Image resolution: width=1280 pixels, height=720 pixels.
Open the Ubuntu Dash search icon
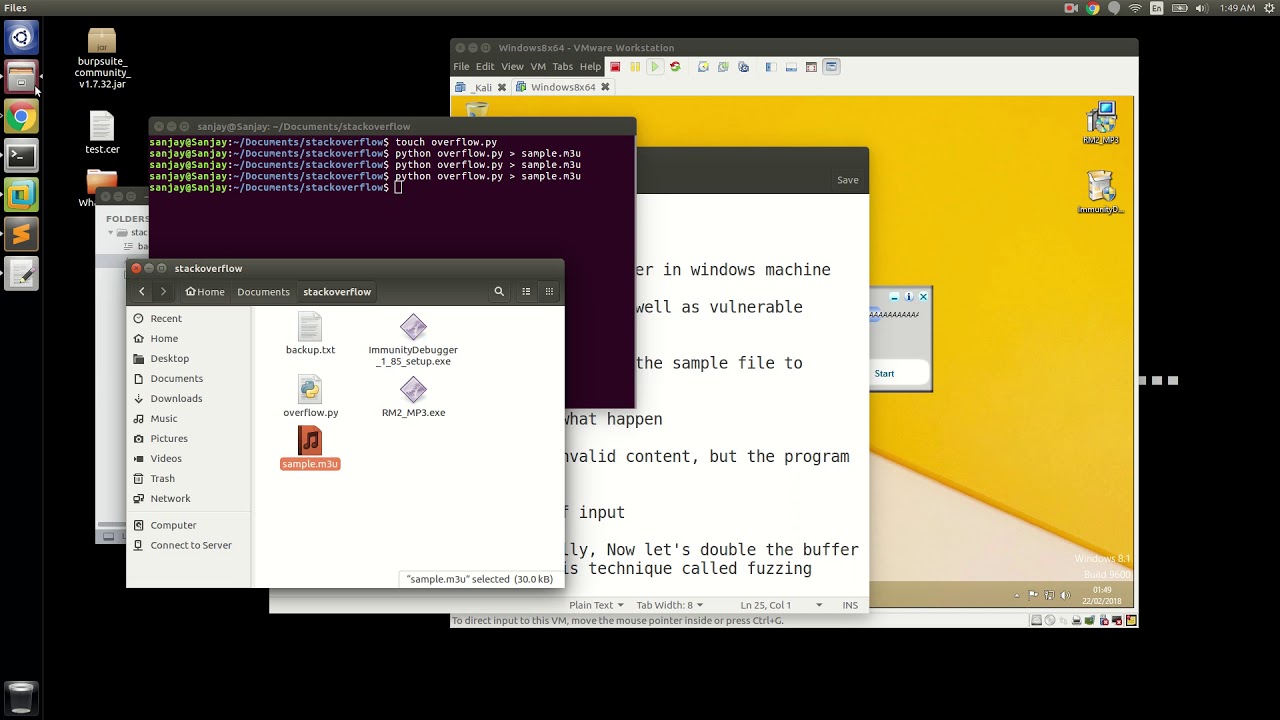pos(21,38)
